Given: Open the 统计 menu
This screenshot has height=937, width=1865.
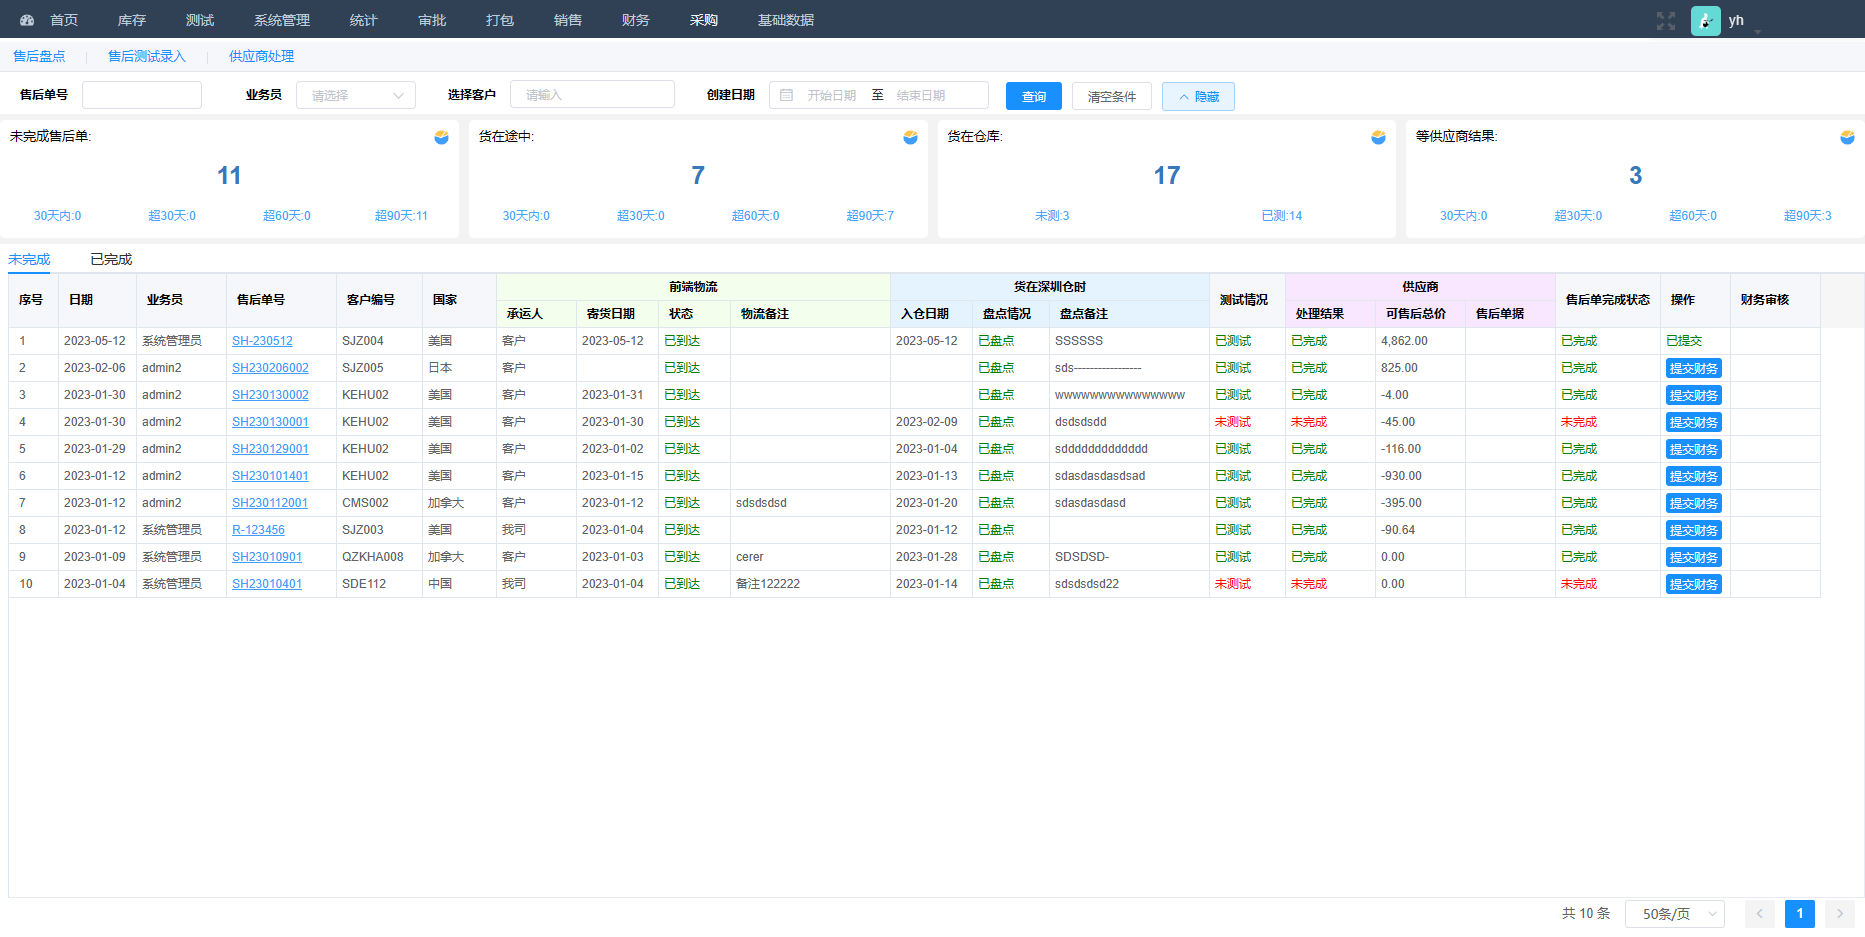Looking at the screenshot, I should [364, 20].
